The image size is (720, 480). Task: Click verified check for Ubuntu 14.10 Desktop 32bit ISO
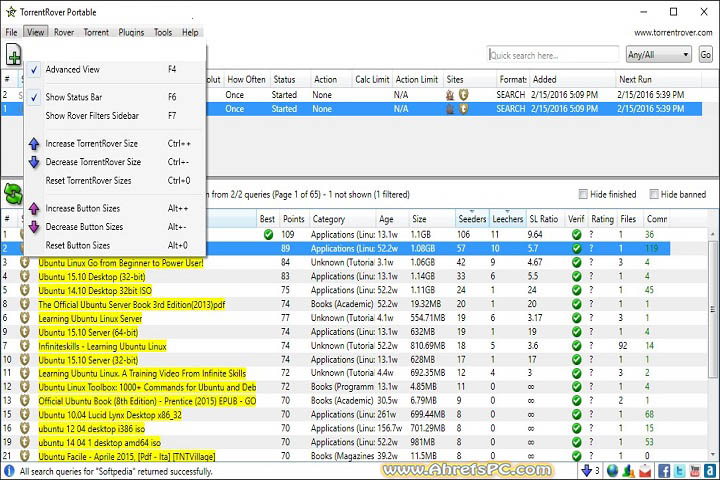577,290
